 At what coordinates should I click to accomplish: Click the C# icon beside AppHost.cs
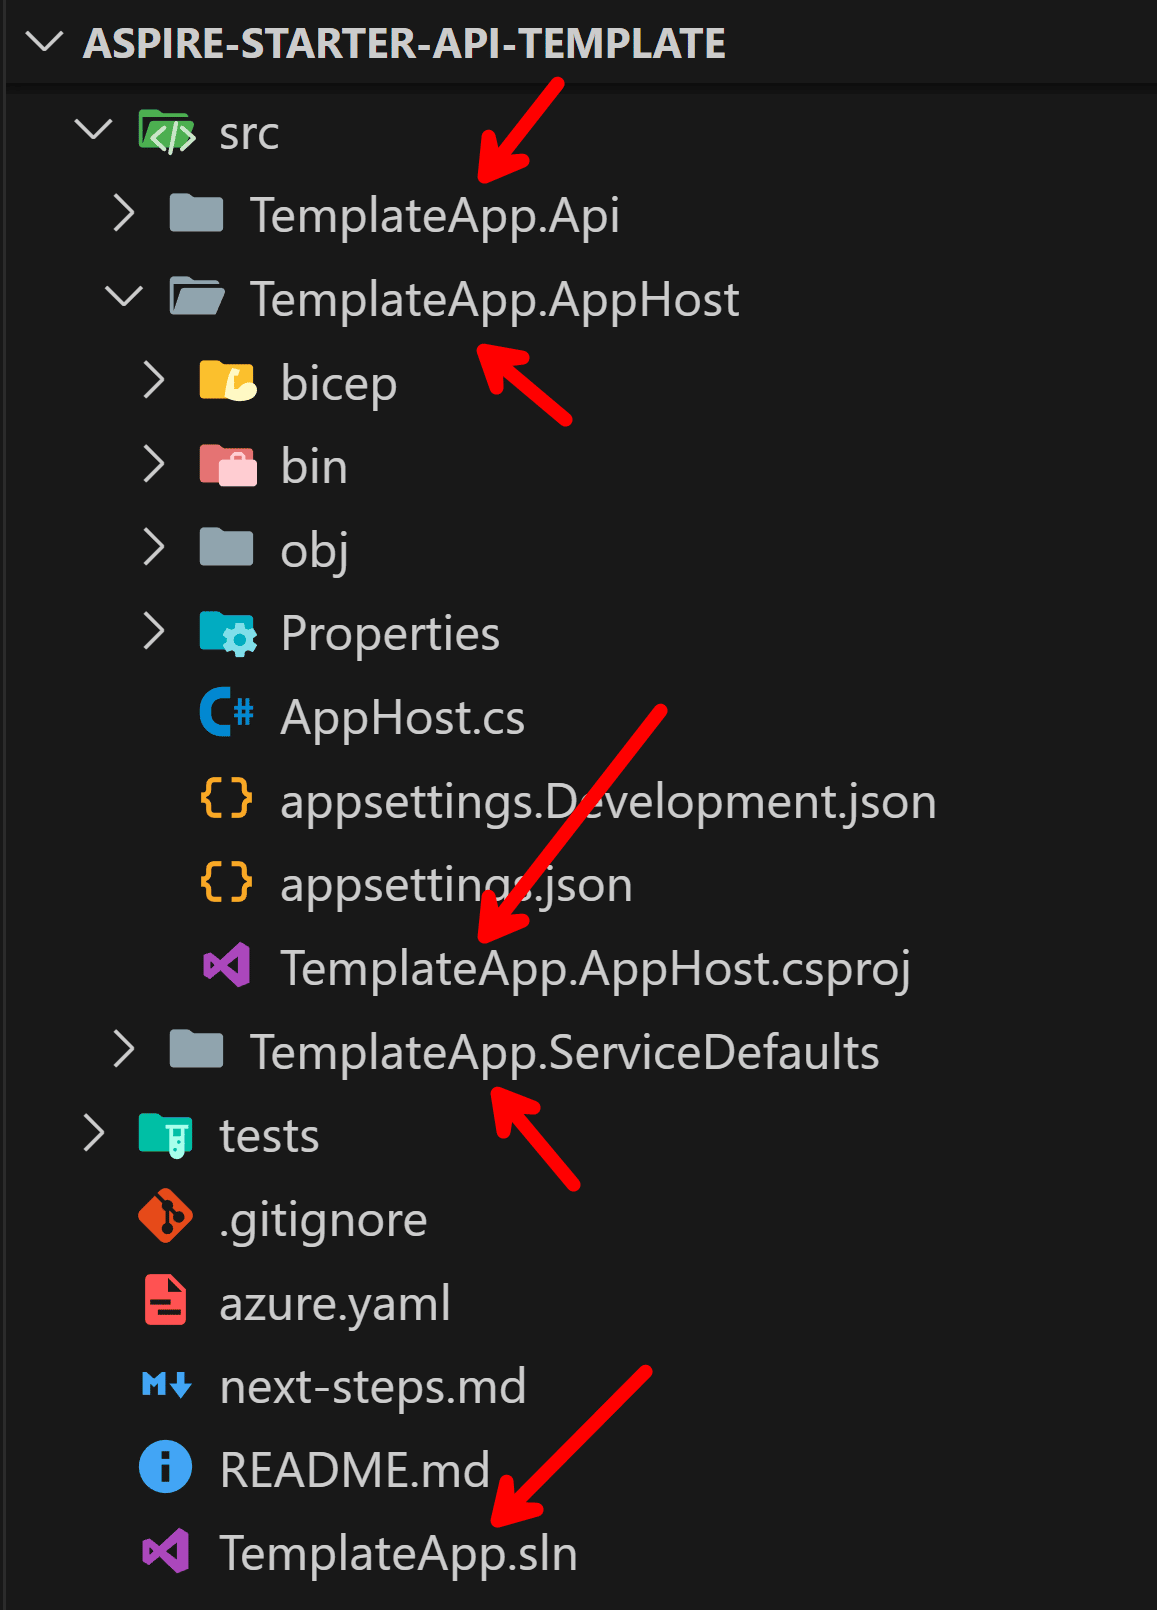[227, 713]
